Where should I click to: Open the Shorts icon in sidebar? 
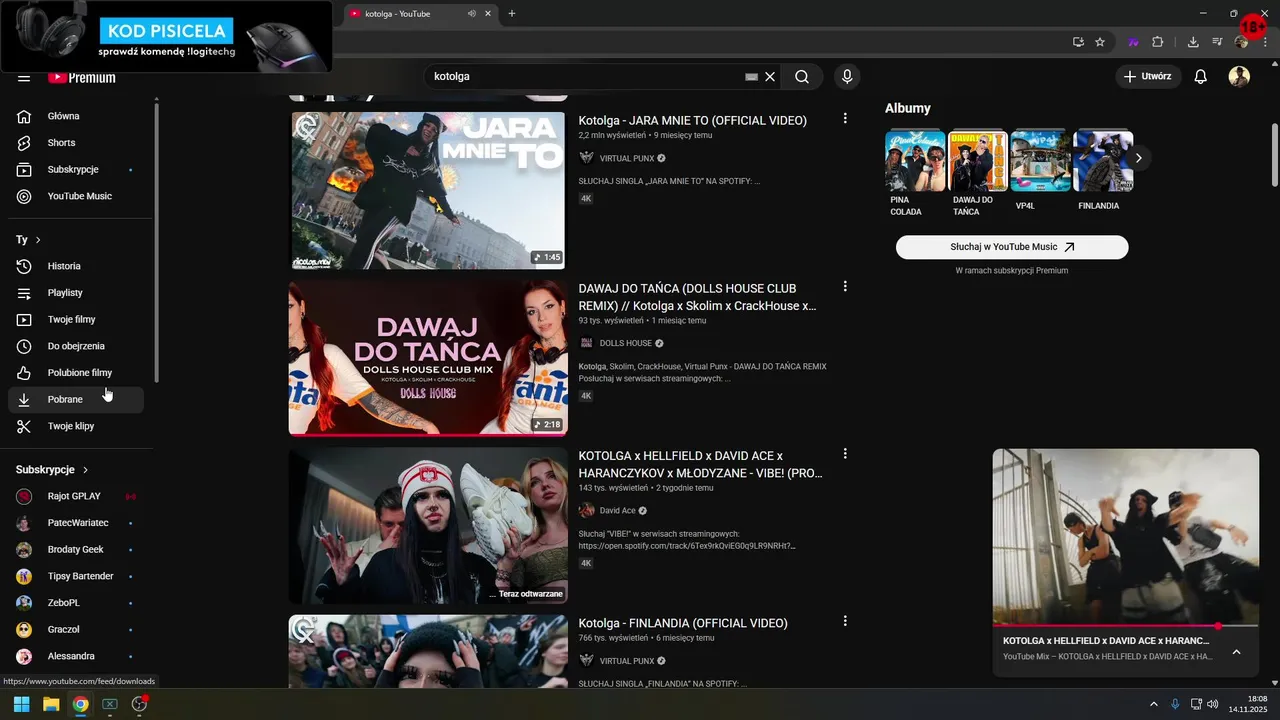[24, 143]
